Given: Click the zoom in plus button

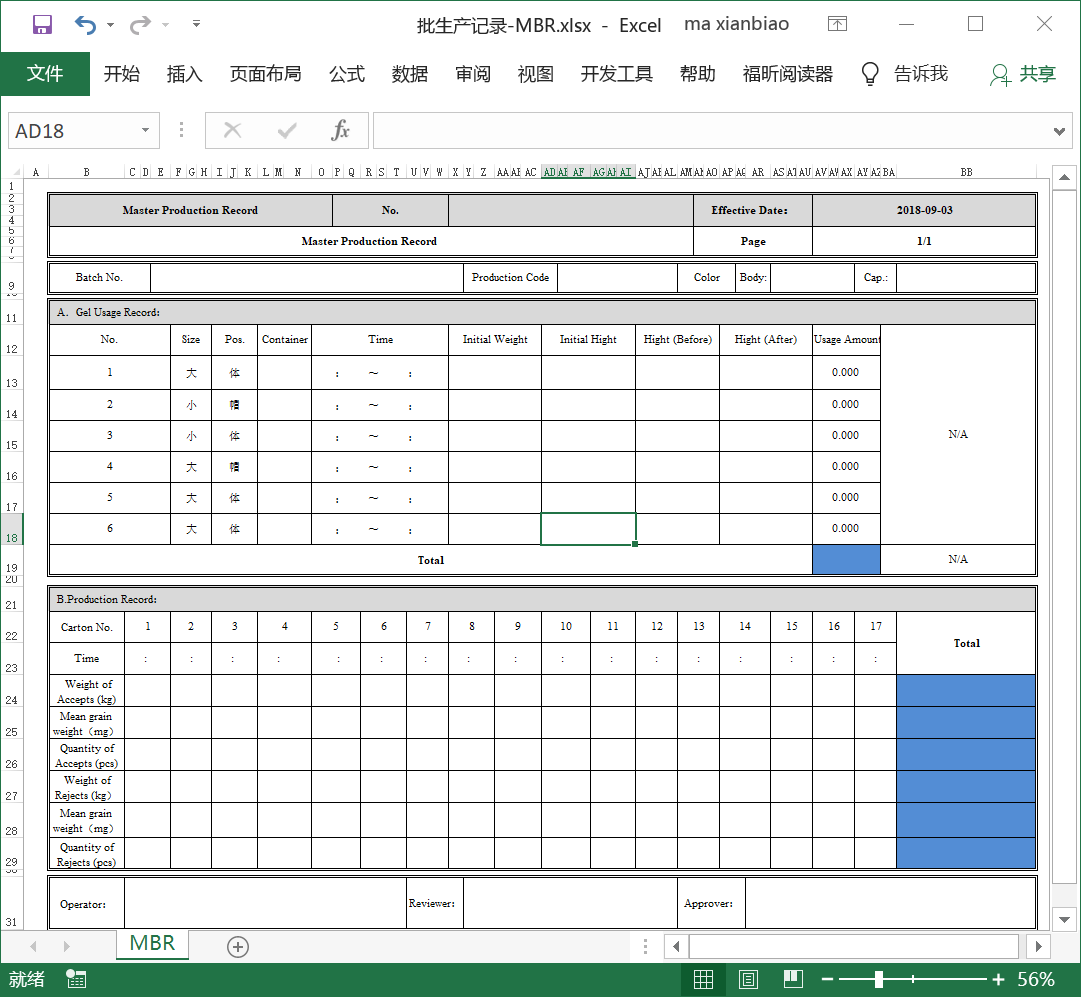Looking at the screenshot, I should coord(997,979).
